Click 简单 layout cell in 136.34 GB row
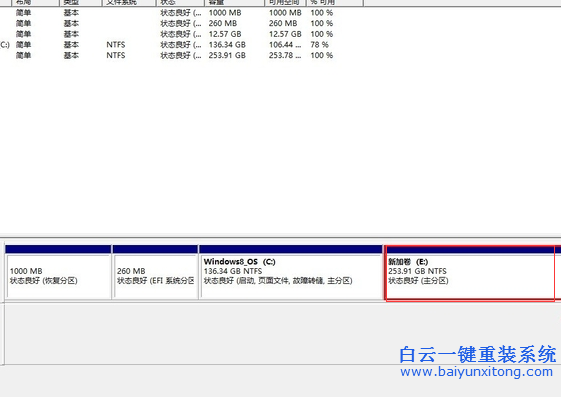This screenshot has width=561, height=397. pos(23,45)
